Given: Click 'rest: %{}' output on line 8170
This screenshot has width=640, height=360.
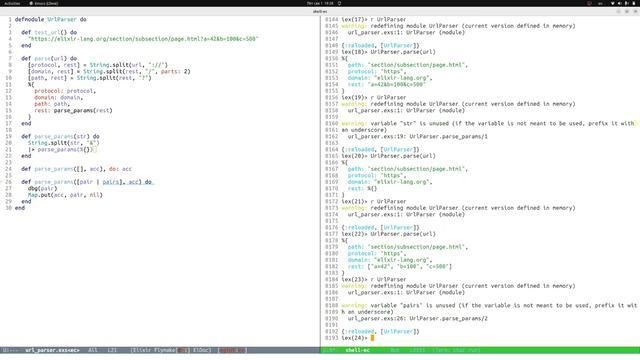Looking at the screenshot, I should coord(362,189).
